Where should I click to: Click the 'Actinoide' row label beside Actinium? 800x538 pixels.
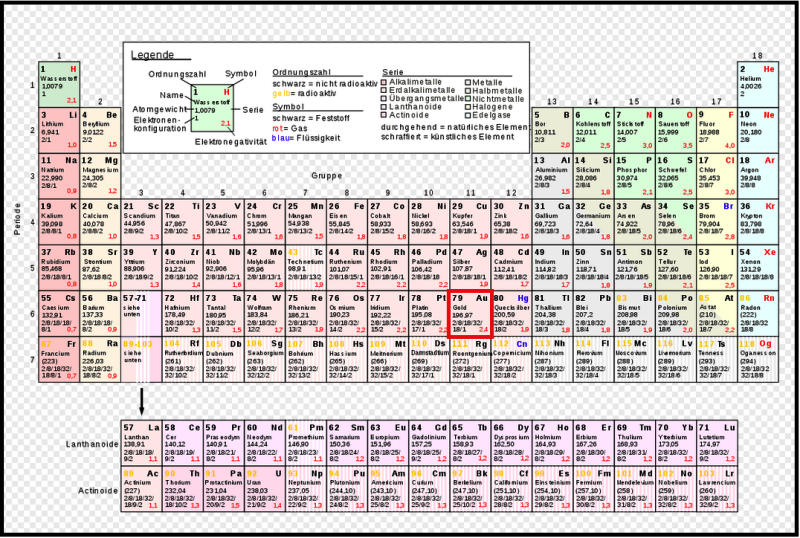(98, 491)
